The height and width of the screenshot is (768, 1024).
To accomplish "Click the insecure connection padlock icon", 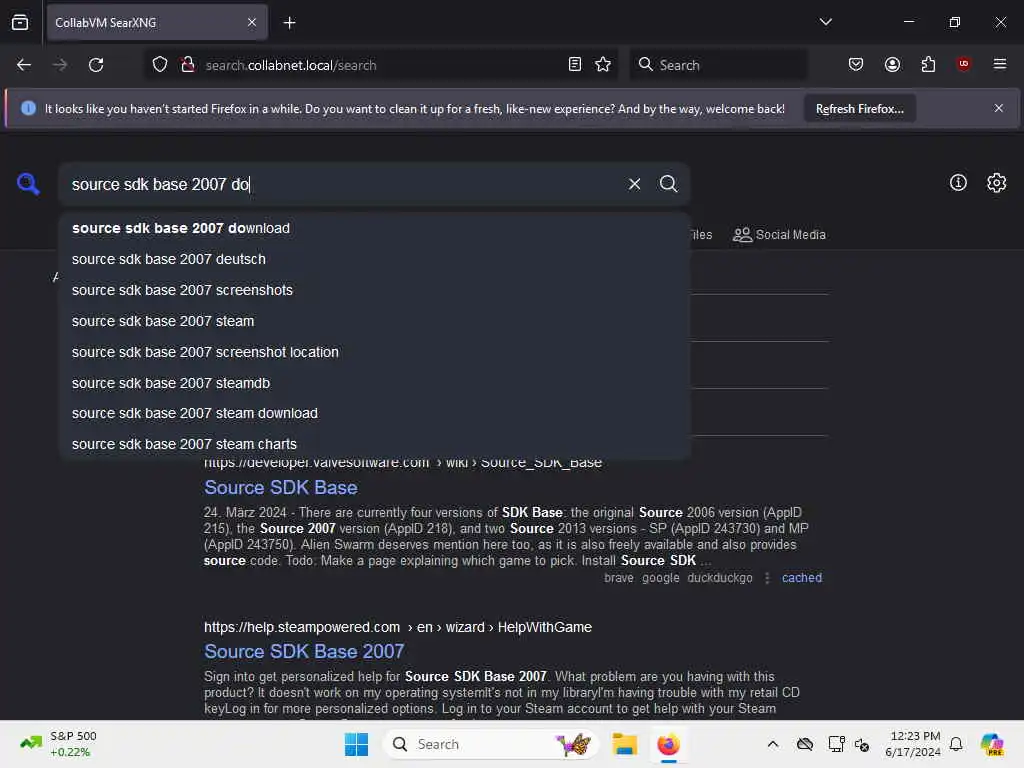I will click(188, 65).
